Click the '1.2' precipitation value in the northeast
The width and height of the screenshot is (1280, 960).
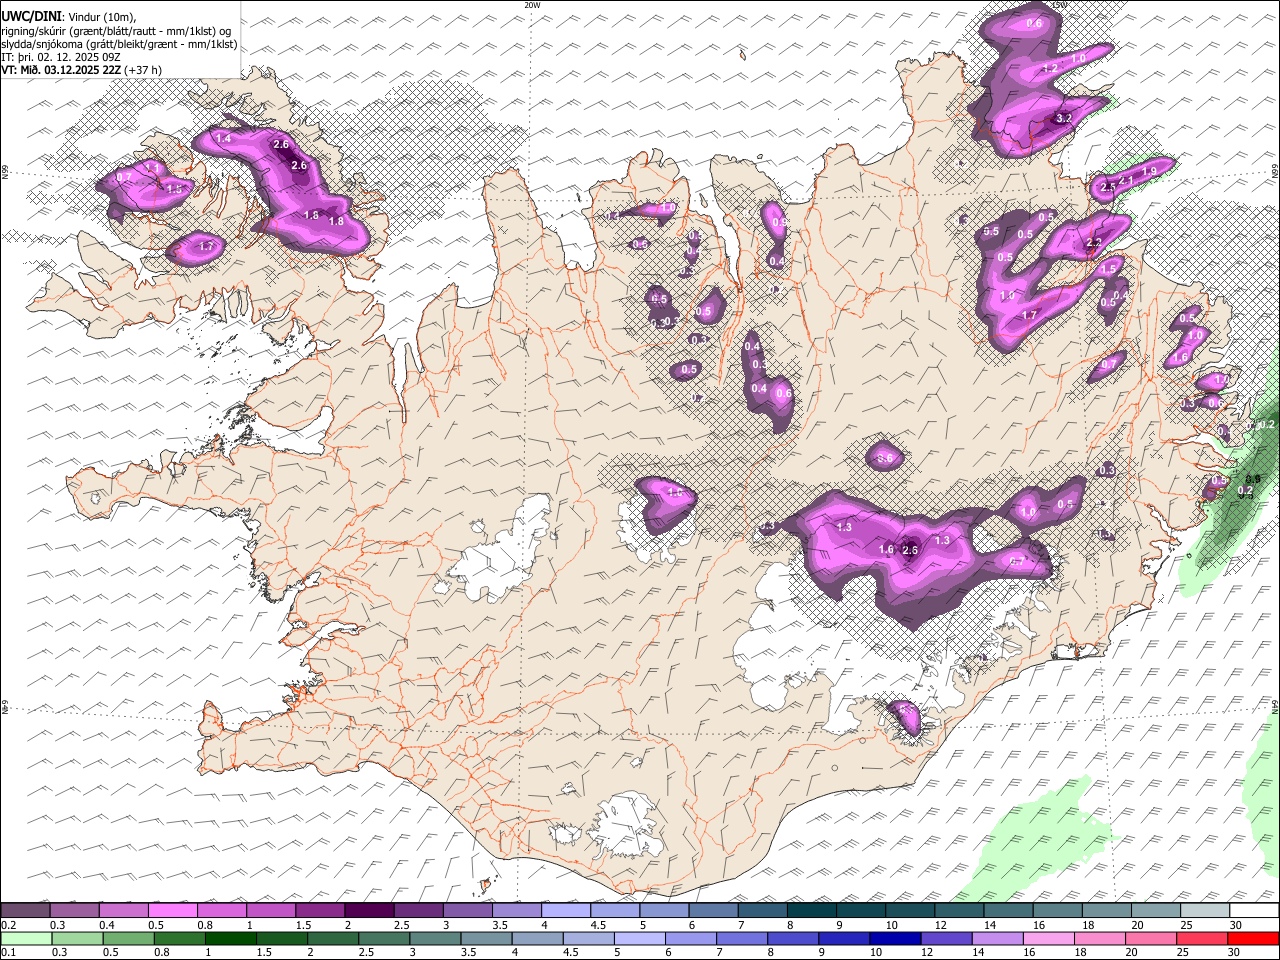(x=1050, y=68)
